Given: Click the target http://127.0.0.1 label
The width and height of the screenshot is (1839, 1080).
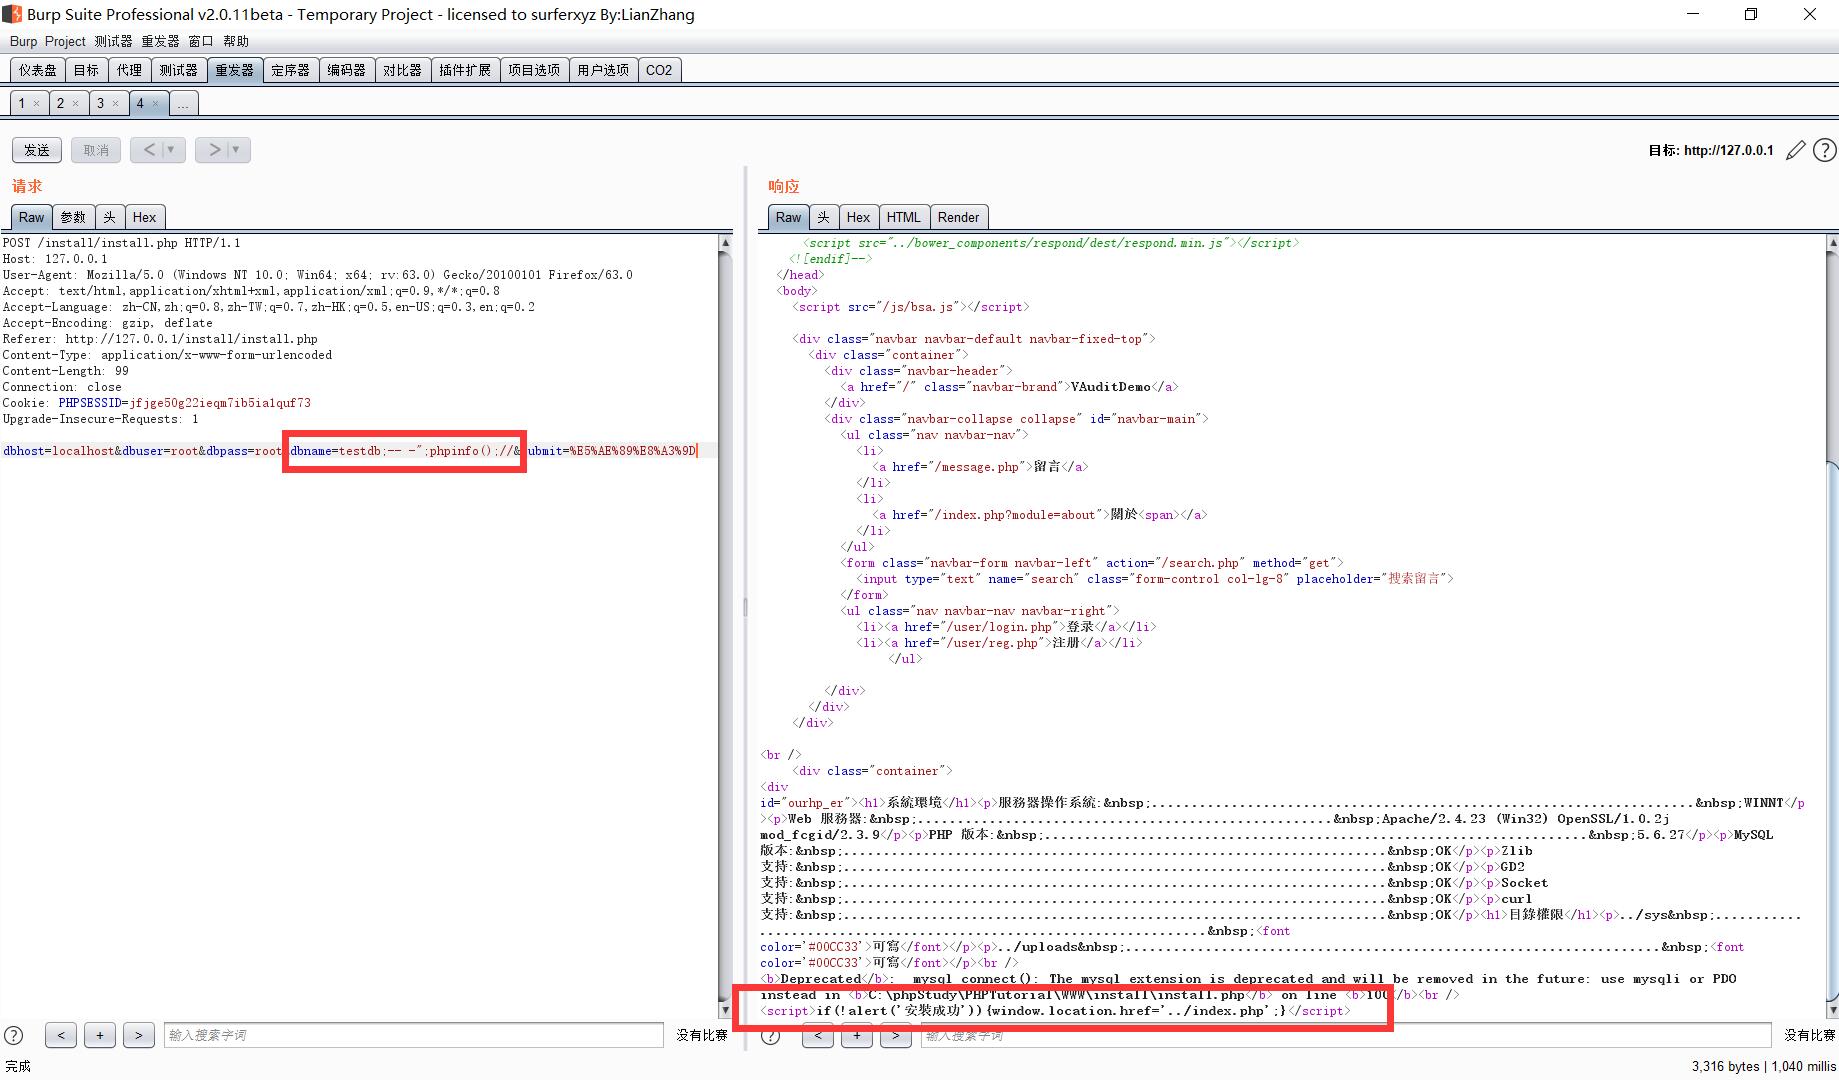Looking at the screenshot, I should 1710,150.
